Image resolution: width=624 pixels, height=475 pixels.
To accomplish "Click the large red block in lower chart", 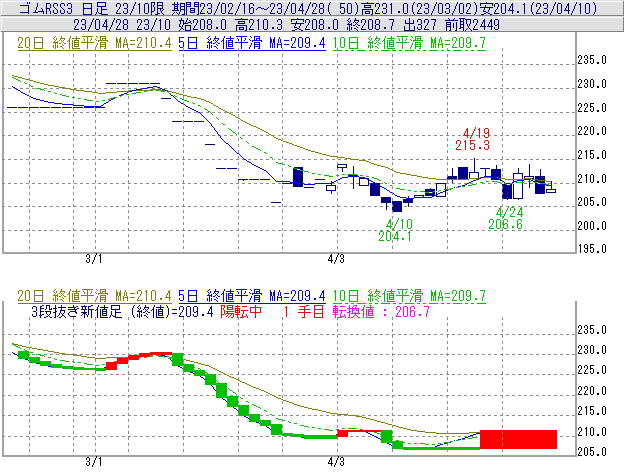I will 519,439.
